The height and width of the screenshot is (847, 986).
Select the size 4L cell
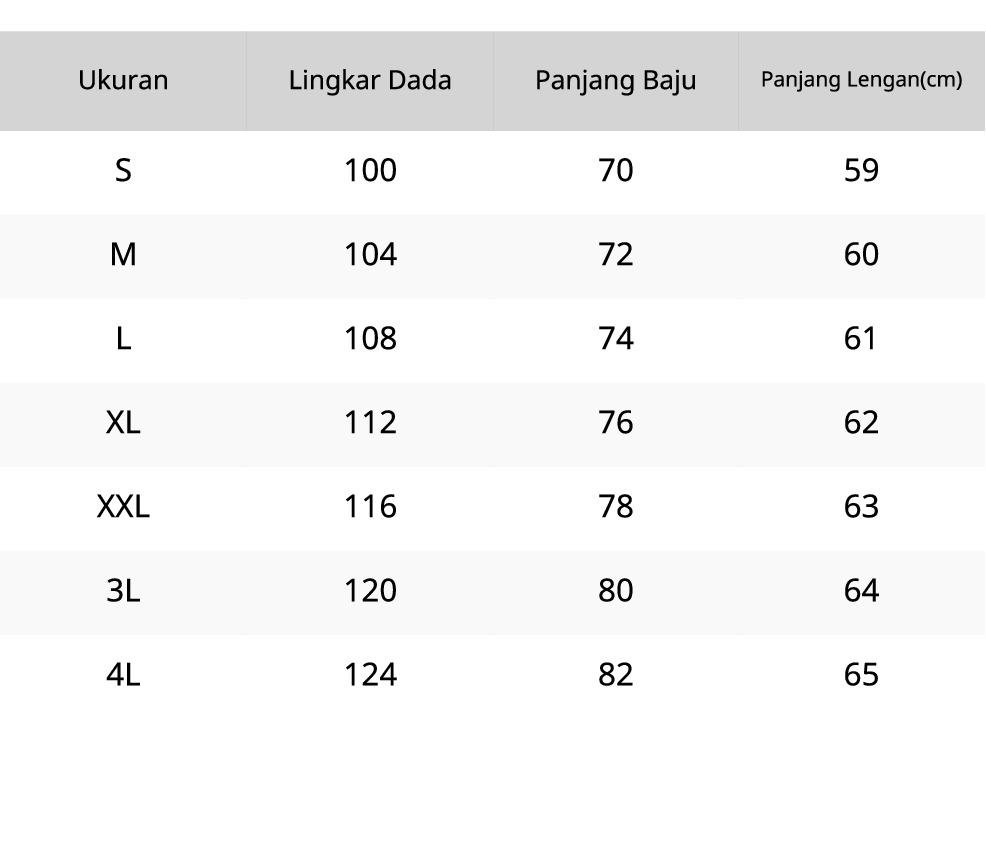[123, 675]
